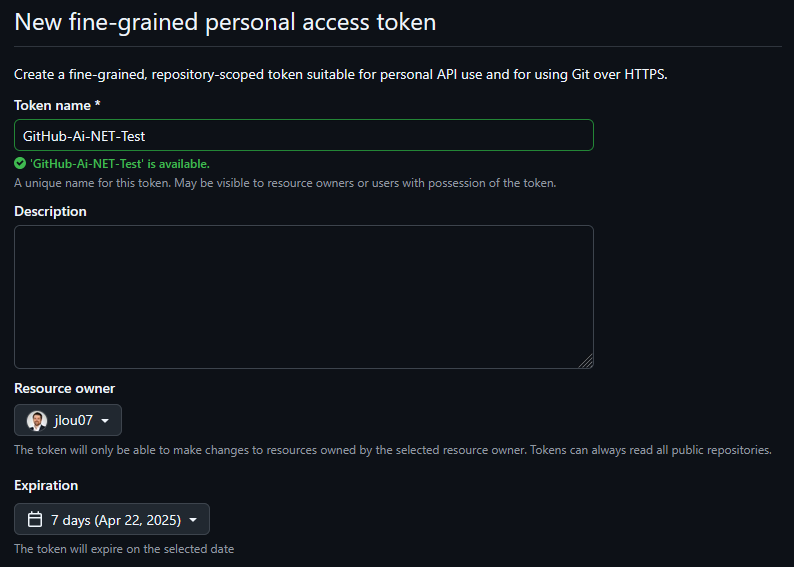The width and height of the screenshot is (794, 567).
Task: Focus the Token name input field
Action: (x=304, y=135)
